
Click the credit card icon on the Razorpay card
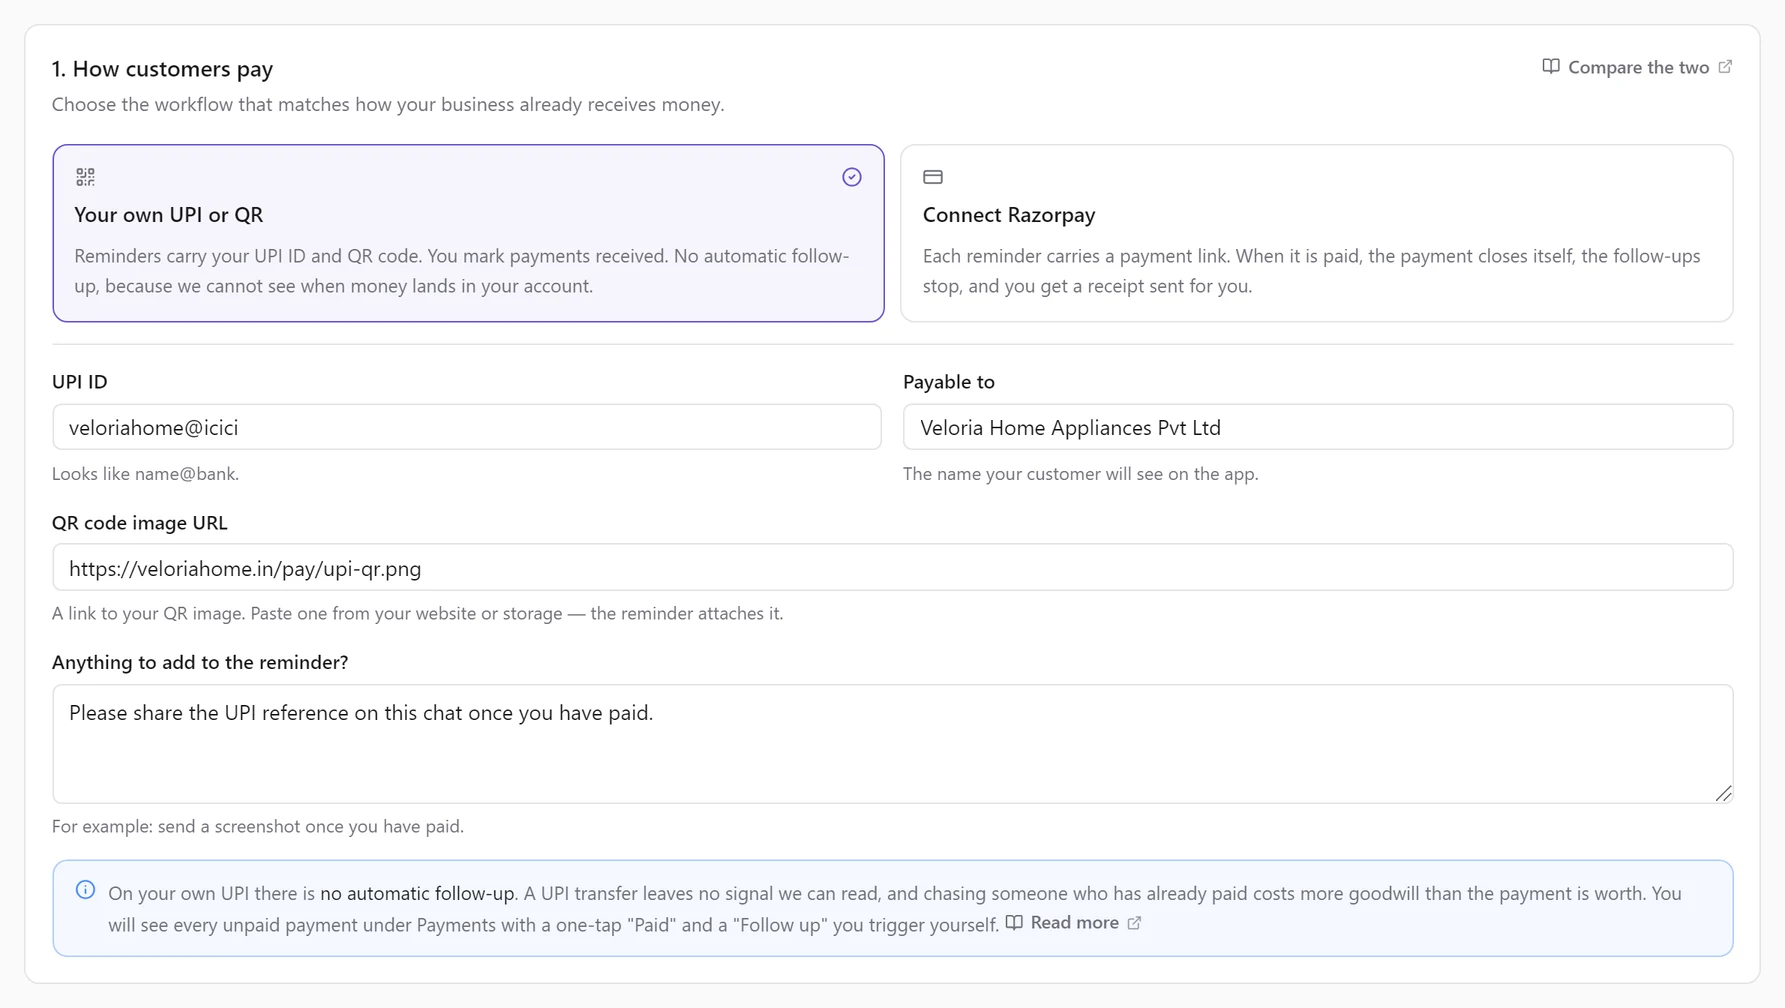[x=933, y=177]
